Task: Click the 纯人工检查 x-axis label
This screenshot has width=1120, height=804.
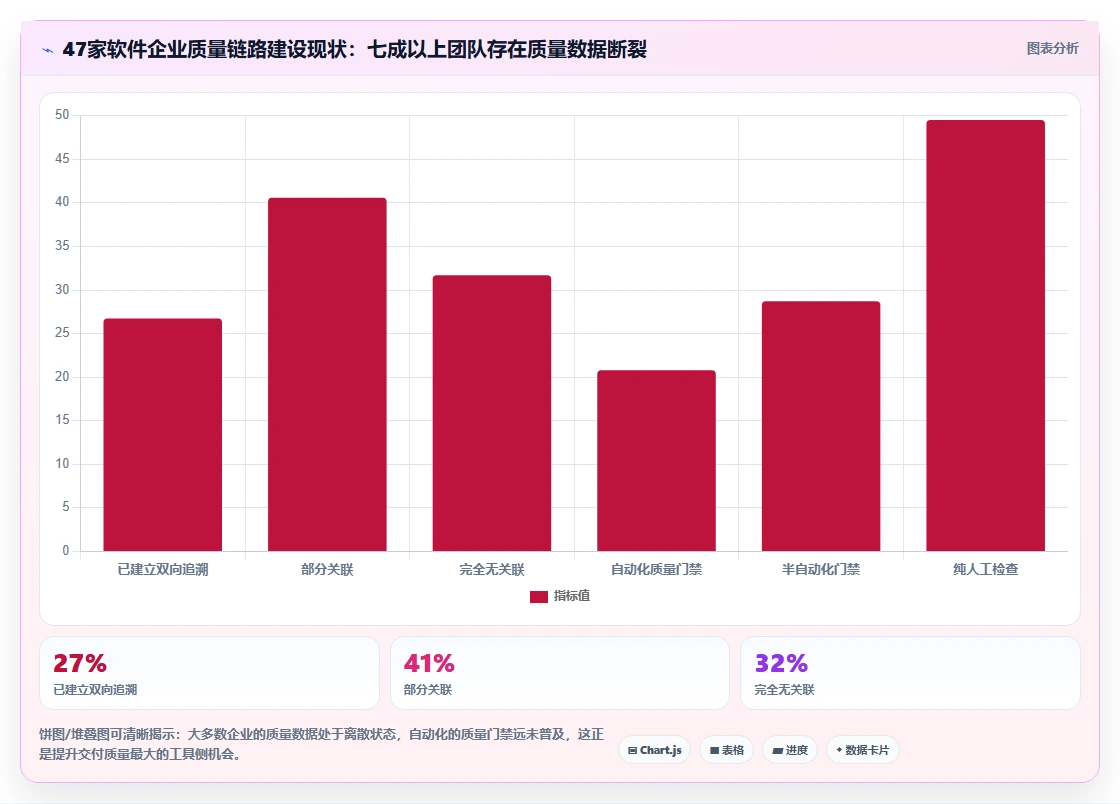Action: point(986,569)
